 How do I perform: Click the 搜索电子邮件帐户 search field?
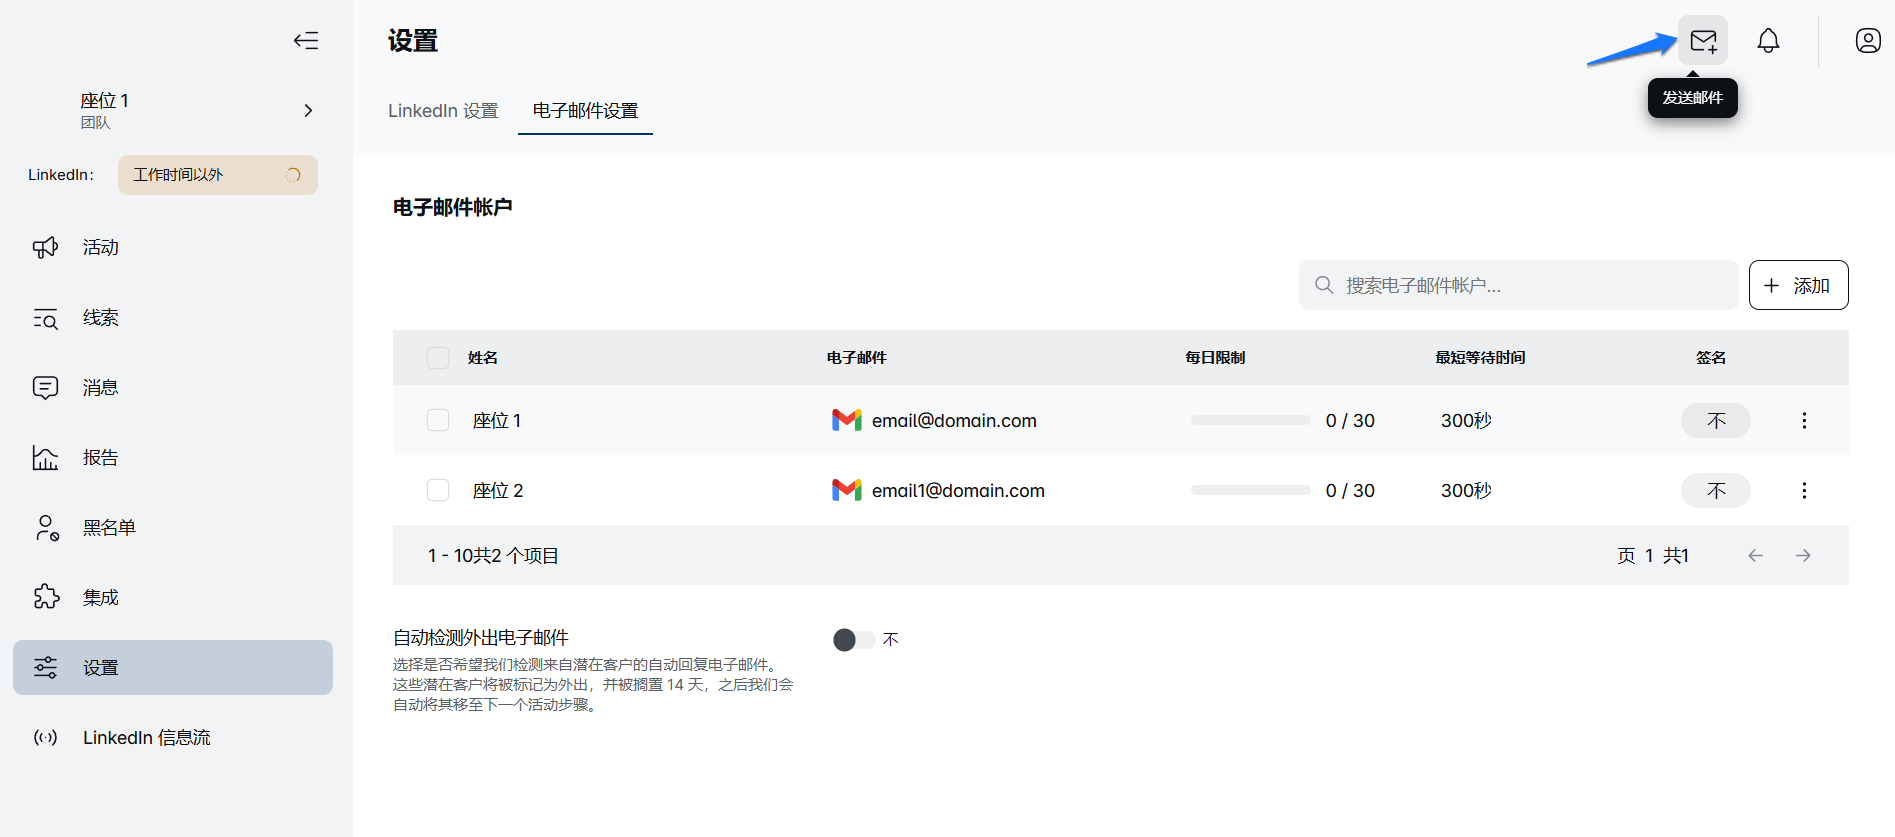coord(1518,286)
